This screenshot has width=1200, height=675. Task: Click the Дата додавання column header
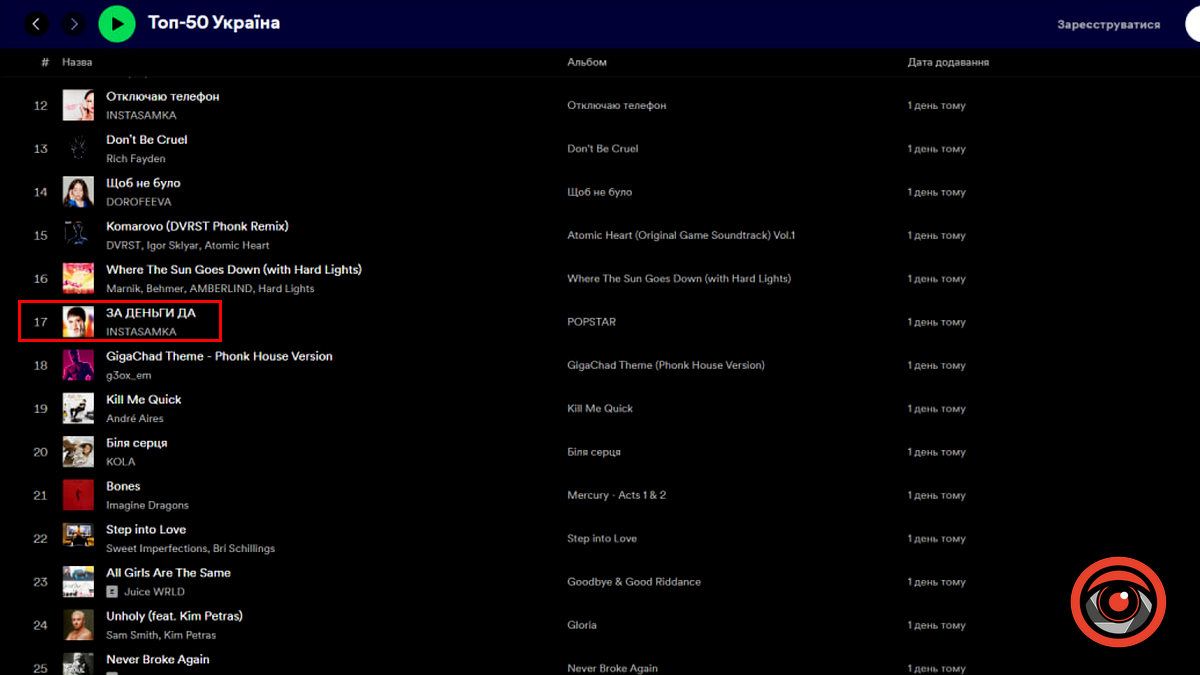(x=947, y=62)
